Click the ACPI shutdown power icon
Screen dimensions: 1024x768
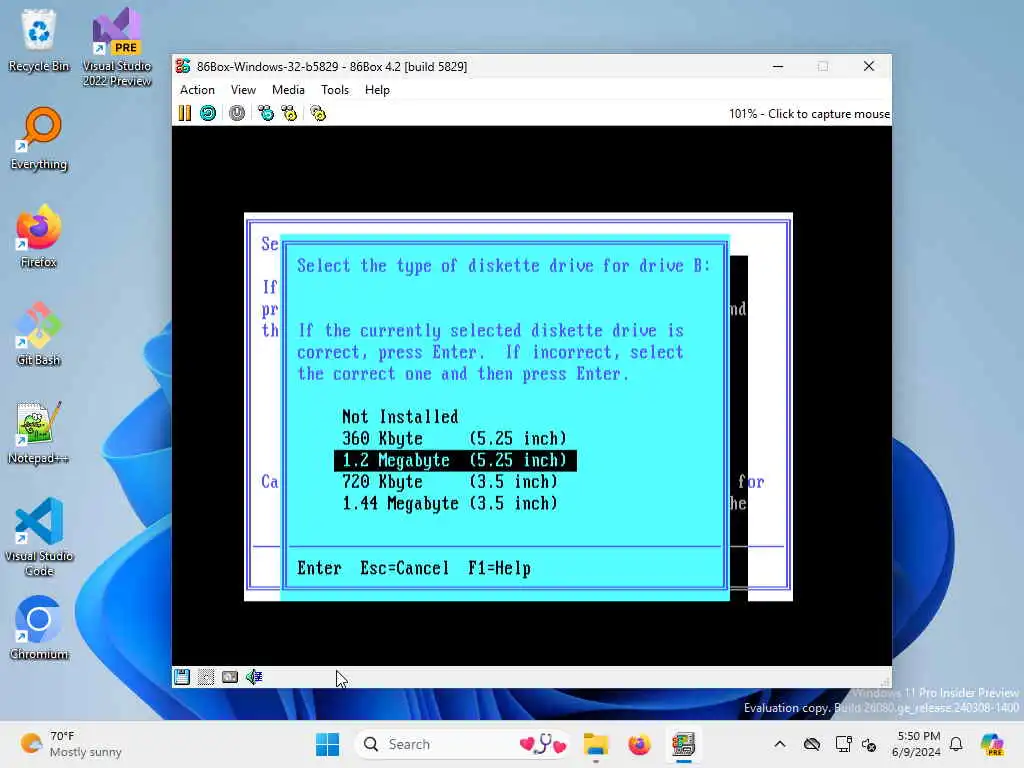[x=237, y=114]
